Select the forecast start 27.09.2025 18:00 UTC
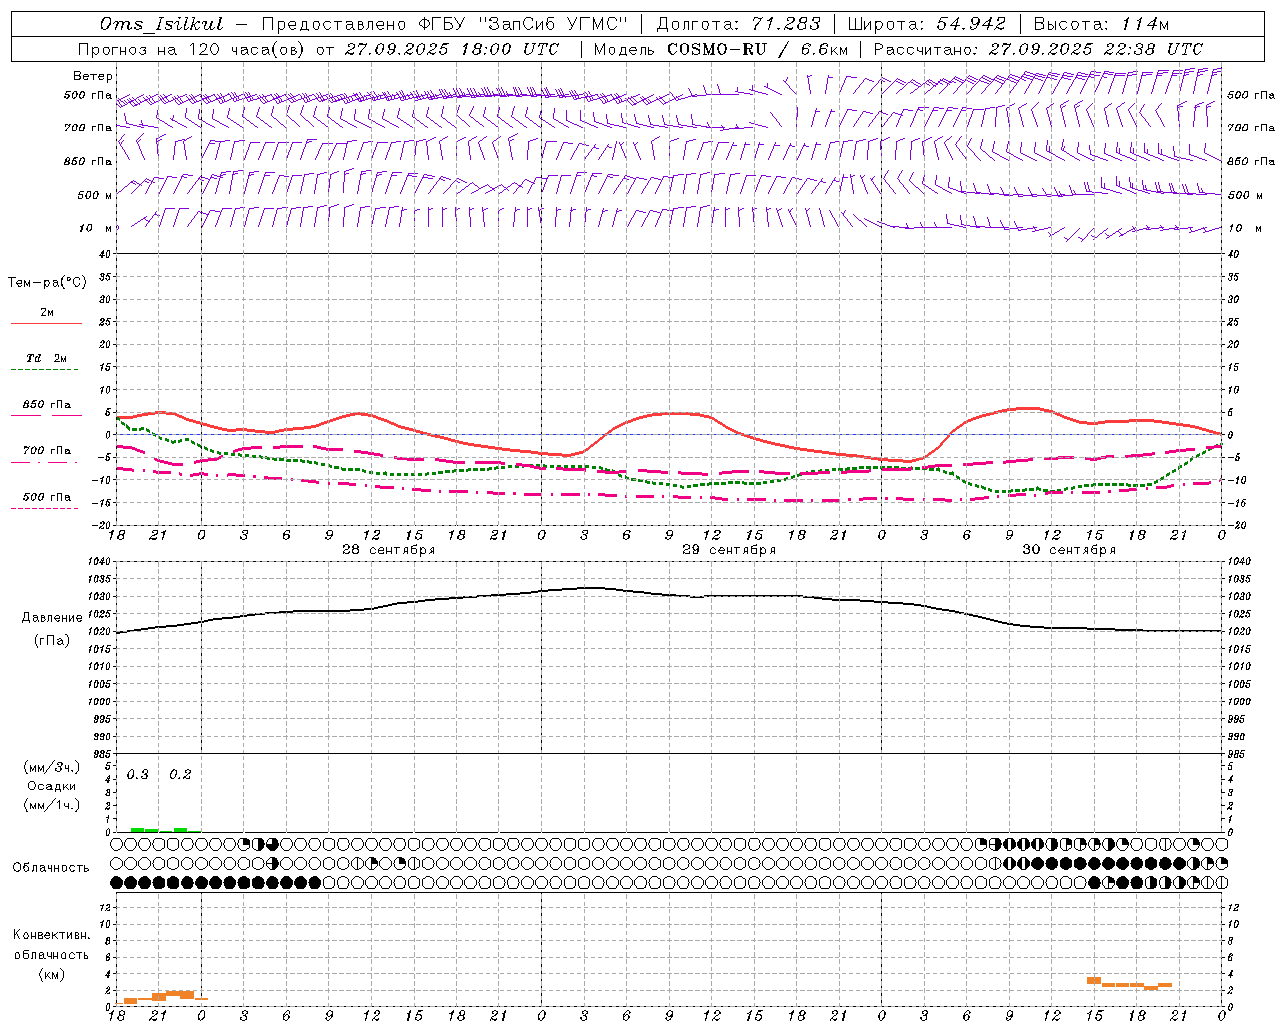The width and height of the screenshot is (1280, 1024). [x=452, y=49]
